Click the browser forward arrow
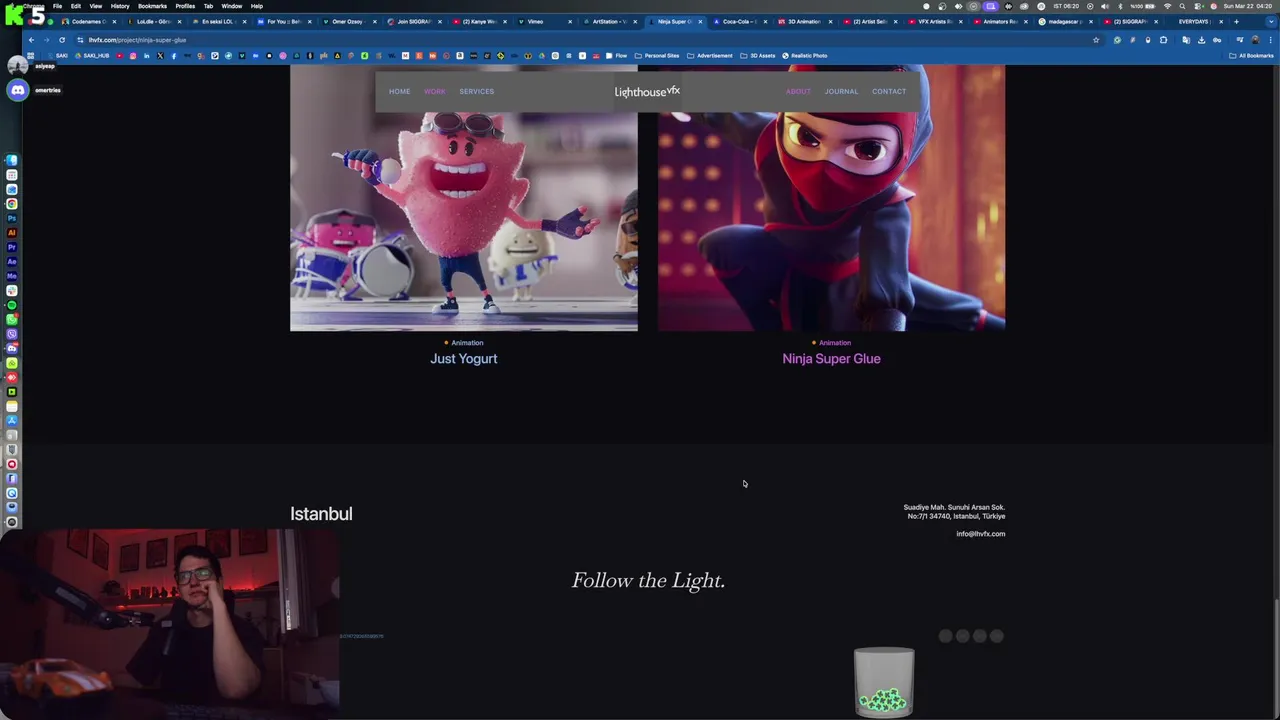The height and width of the screenshot is (720, 1280). pyautogui.click(x=46, y=40)
